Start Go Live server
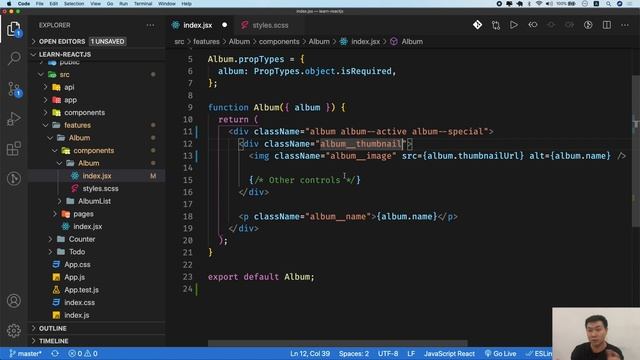 500,353
